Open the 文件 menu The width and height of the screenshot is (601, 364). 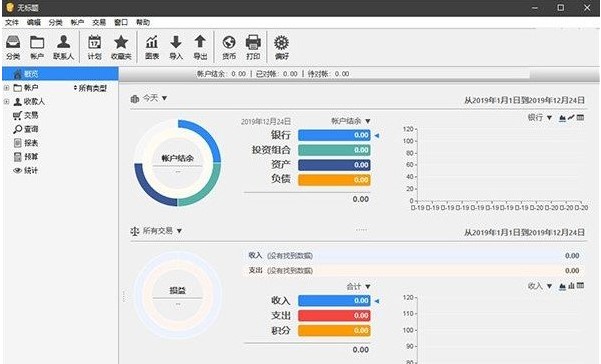(12, 22)
